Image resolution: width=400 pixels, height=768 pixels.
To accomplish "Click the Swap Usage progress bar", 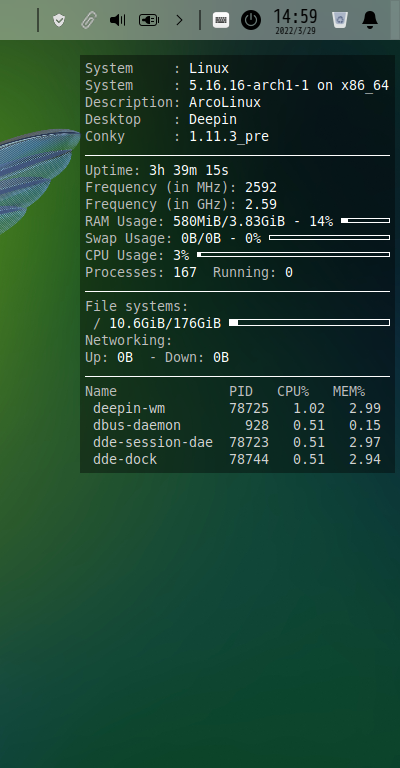I will 329,238.
